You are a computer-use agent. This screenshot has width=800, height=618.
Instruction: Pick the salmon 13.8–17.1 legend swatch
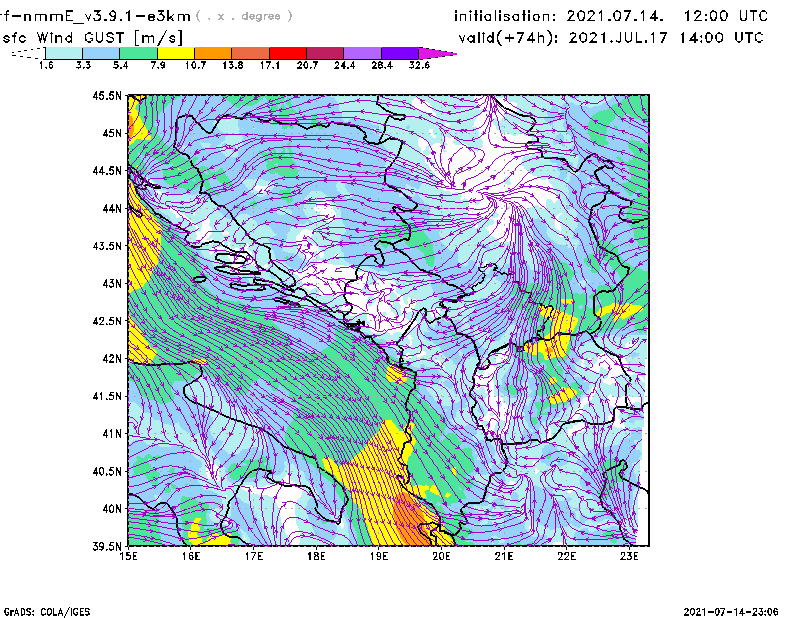(250, 53)
